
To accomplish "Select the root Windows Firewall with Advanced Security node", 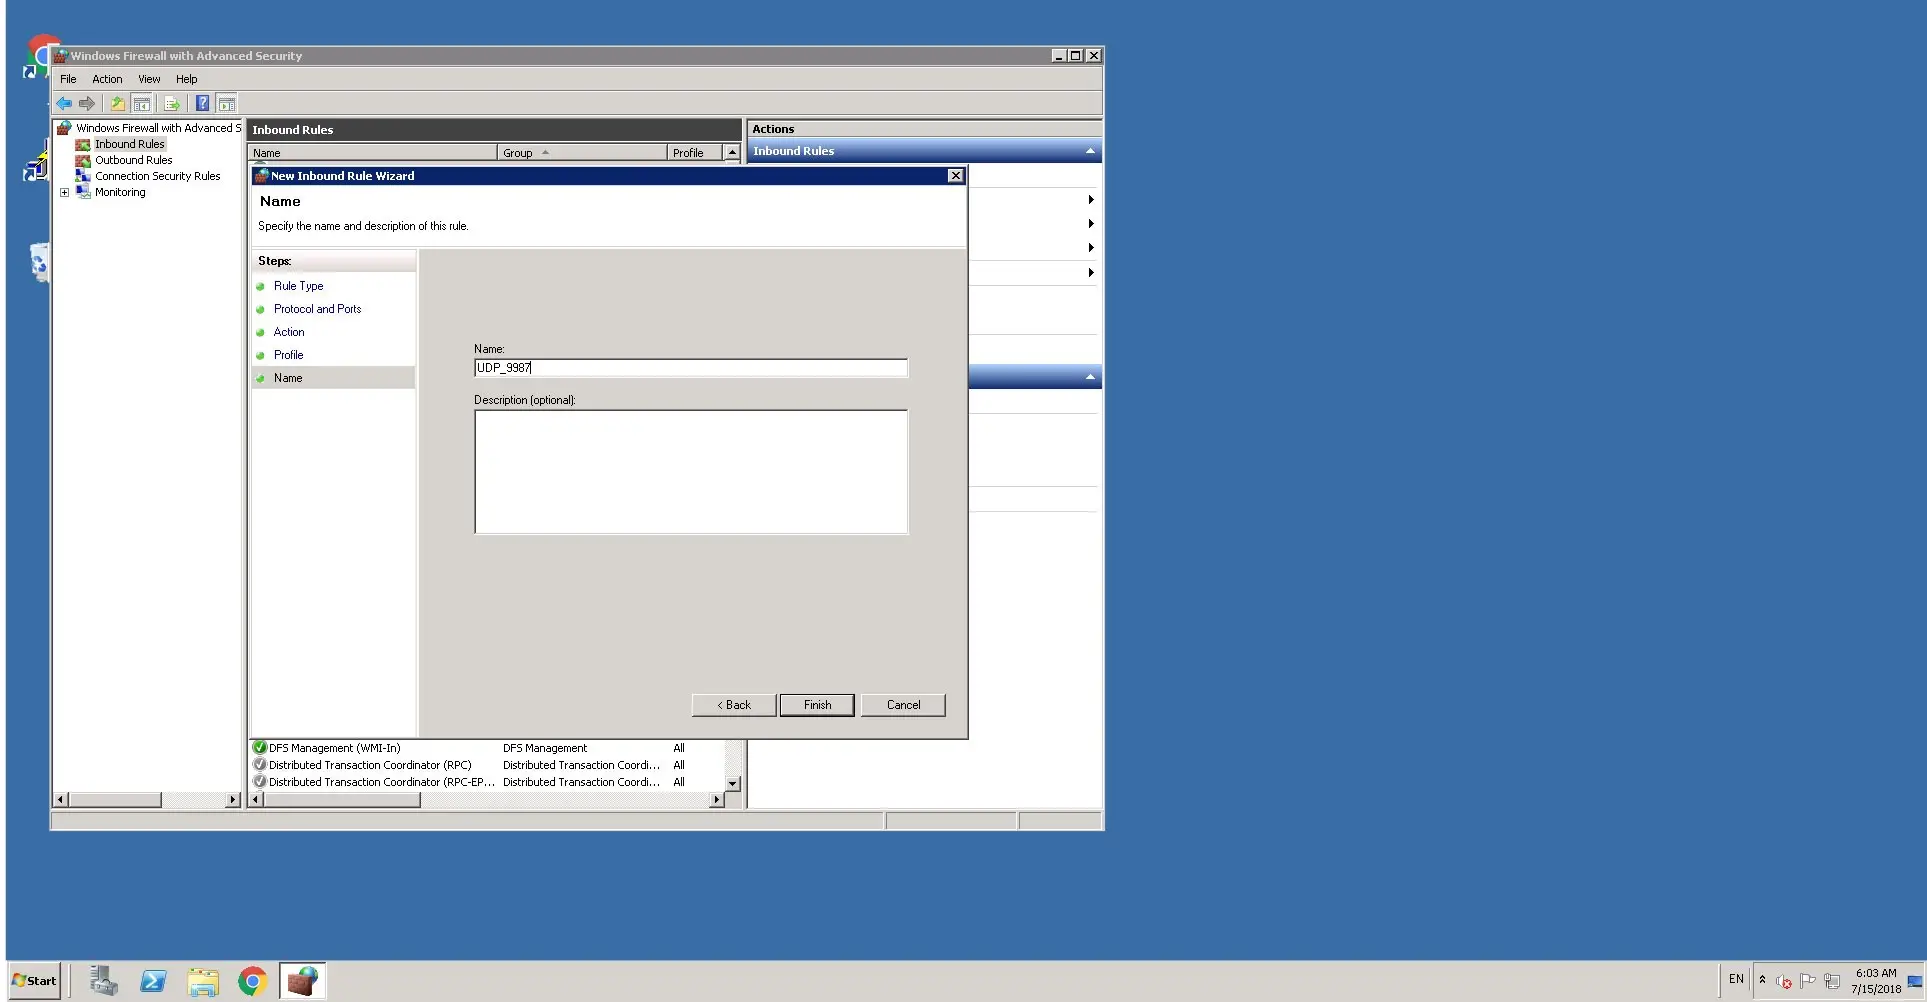I will (157, 128).
